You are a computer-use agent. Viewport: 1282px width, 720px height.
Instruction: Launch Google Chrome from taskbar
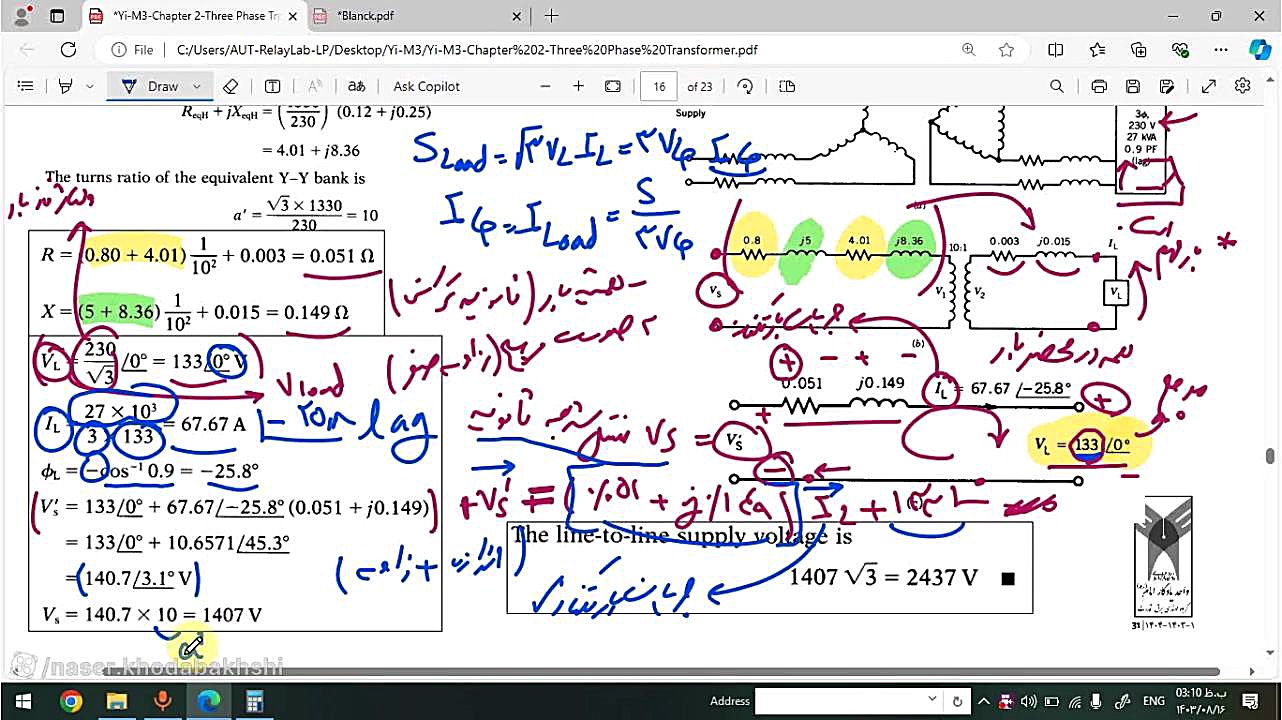pyautogui.click(x=70, y=701)
